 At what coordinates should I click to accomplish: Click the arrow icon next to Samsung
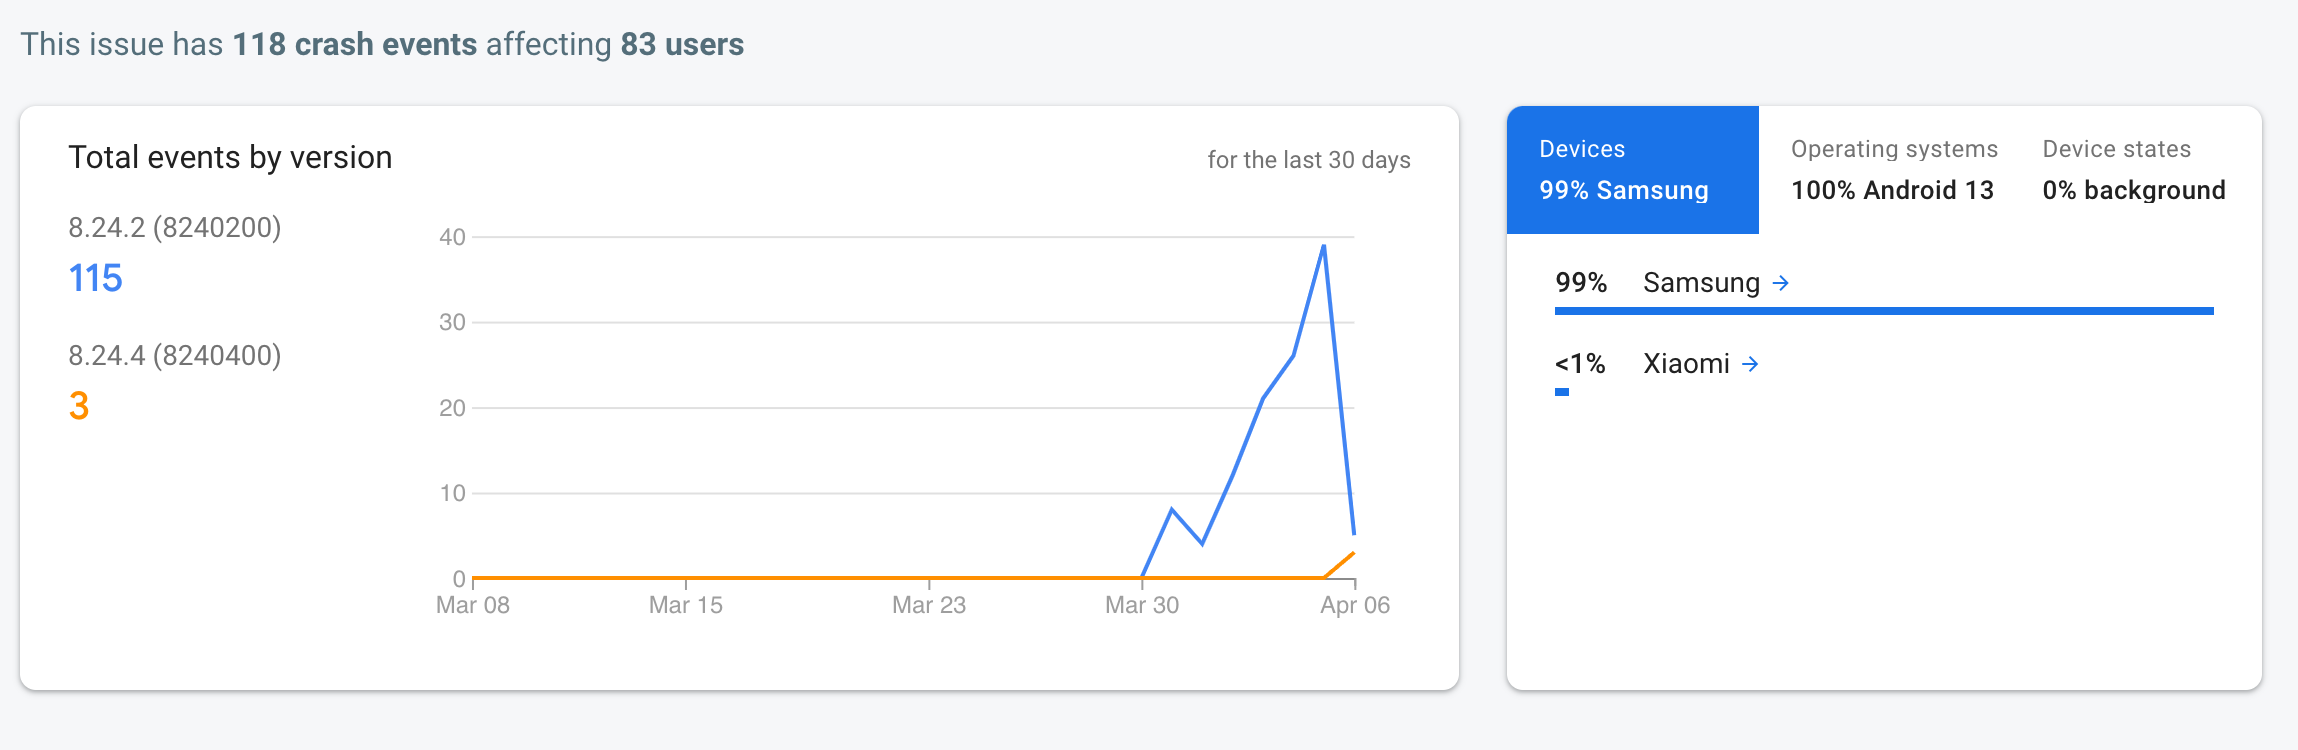[x=1784, y=283]
